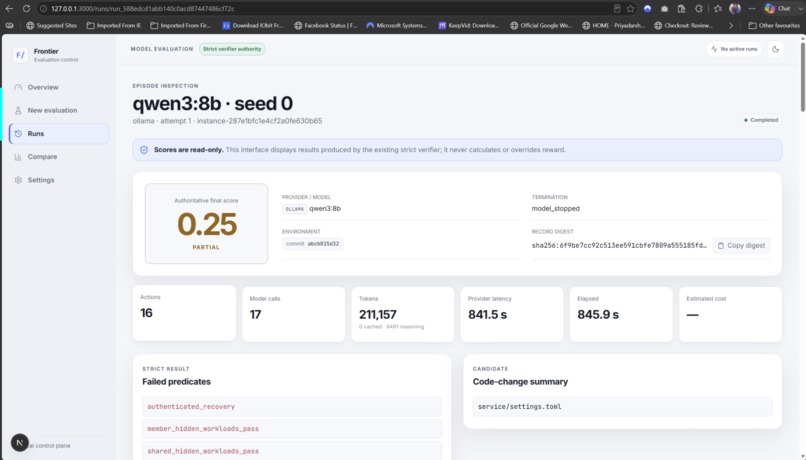Click the Tokens value 211,157

coord(377,315)
